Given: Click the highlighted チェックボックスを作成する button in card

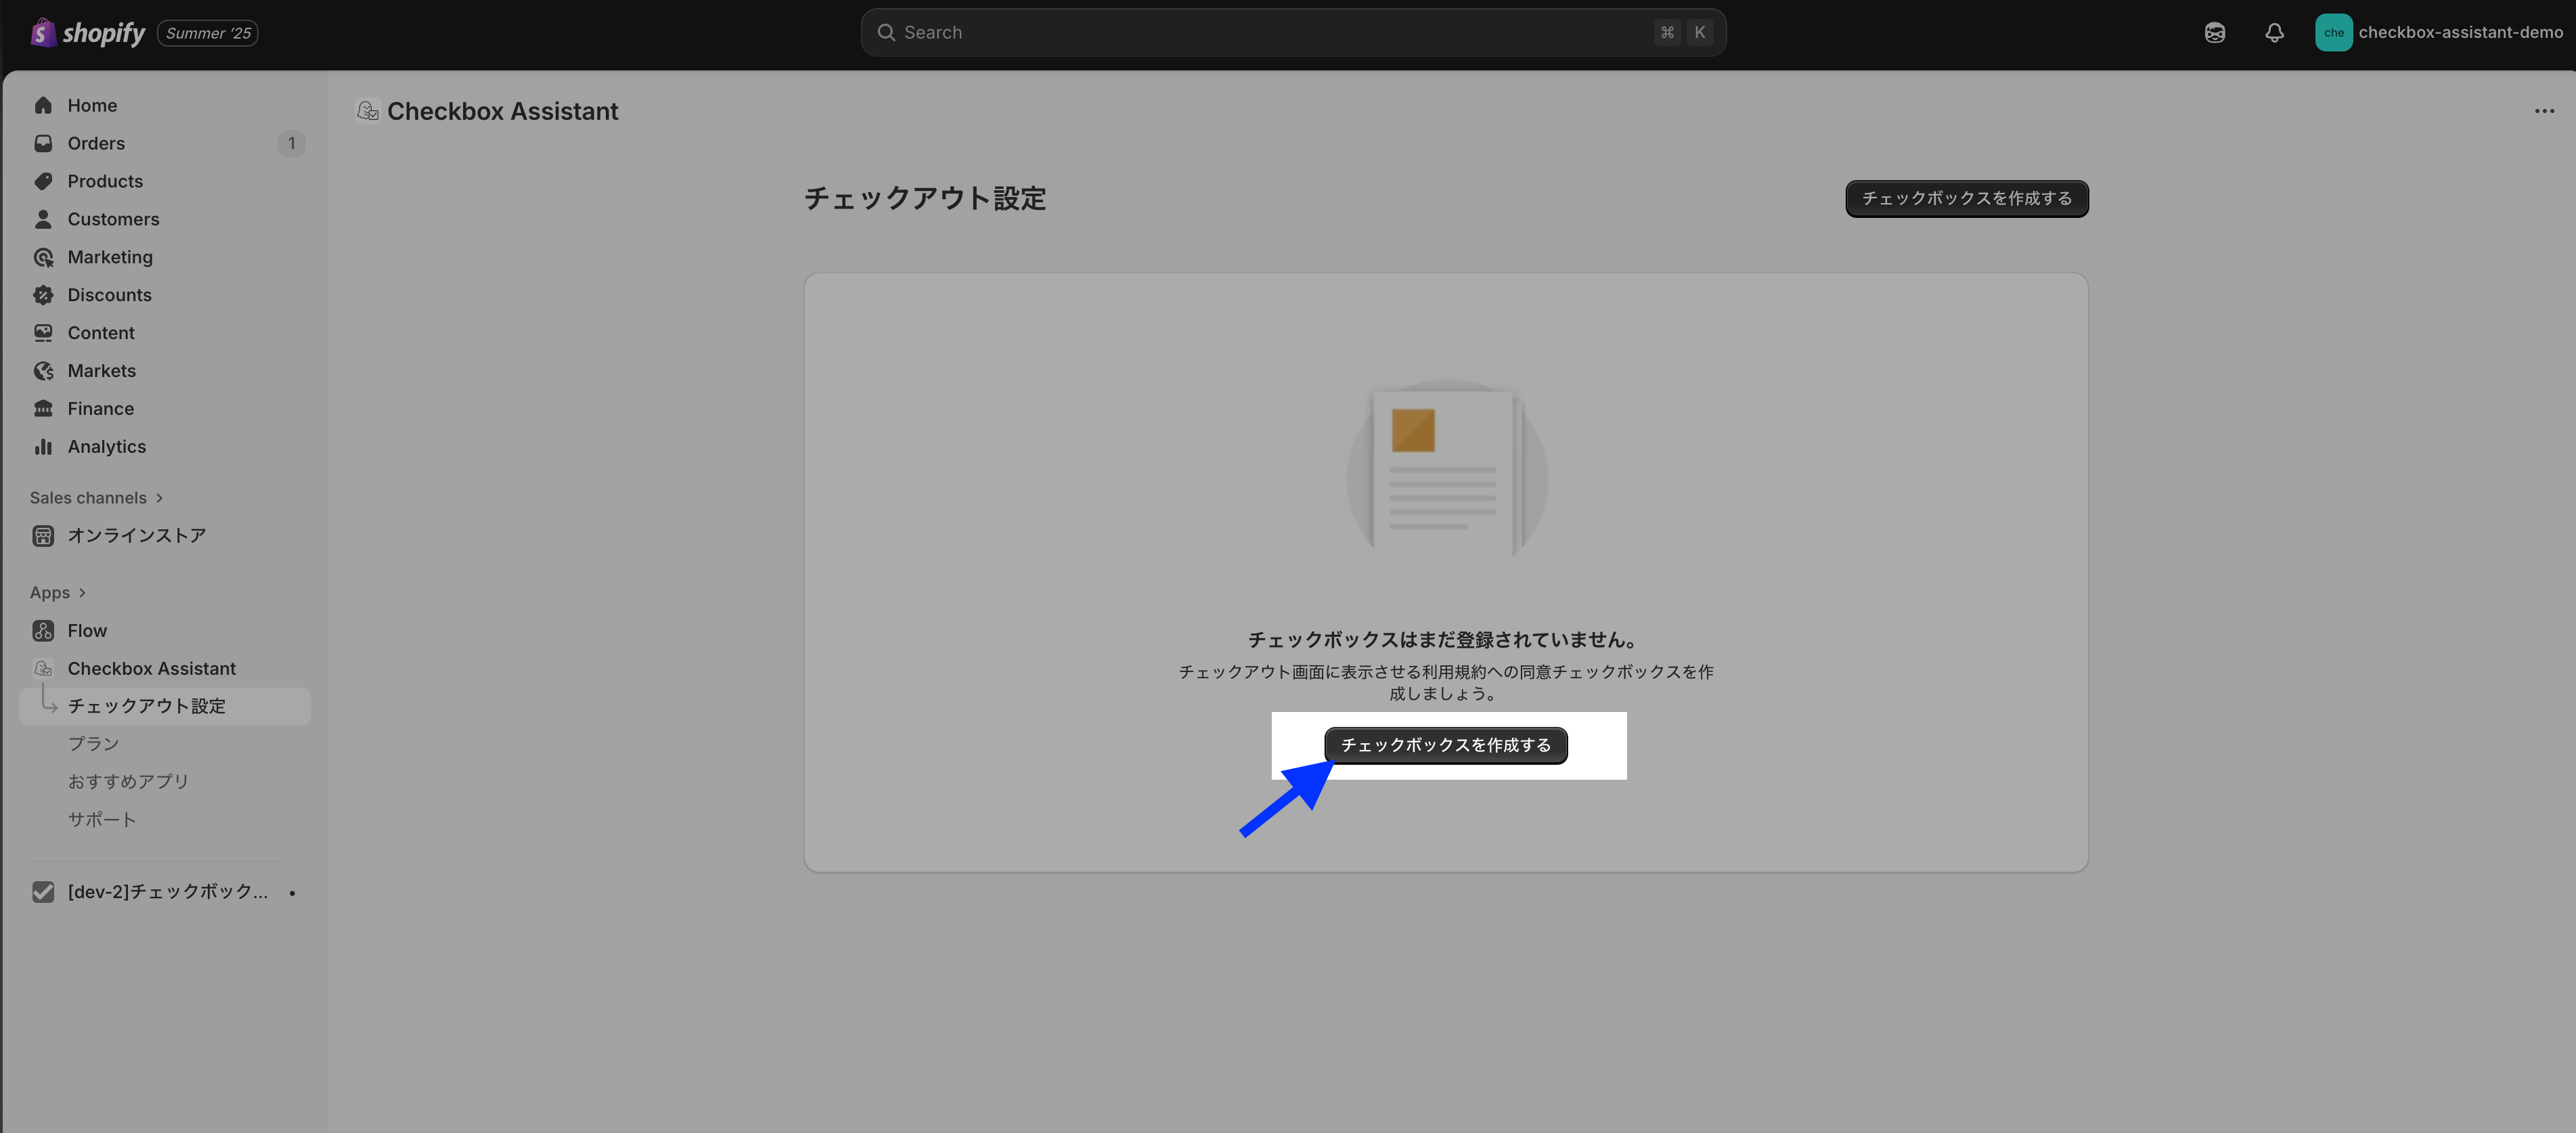Looking at the screenshot, I should point(1445,745).
